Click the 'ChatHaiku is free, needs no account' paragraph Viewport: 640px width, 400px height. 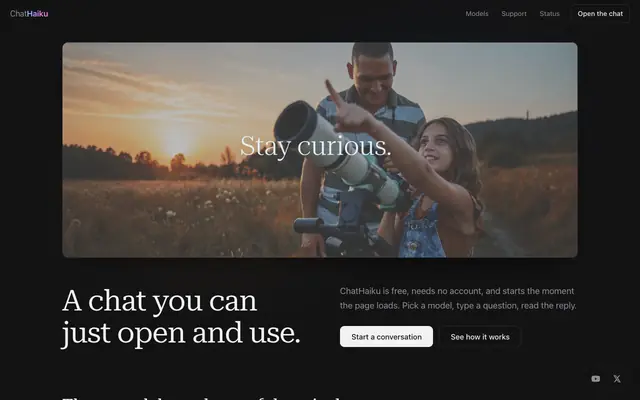458,298
